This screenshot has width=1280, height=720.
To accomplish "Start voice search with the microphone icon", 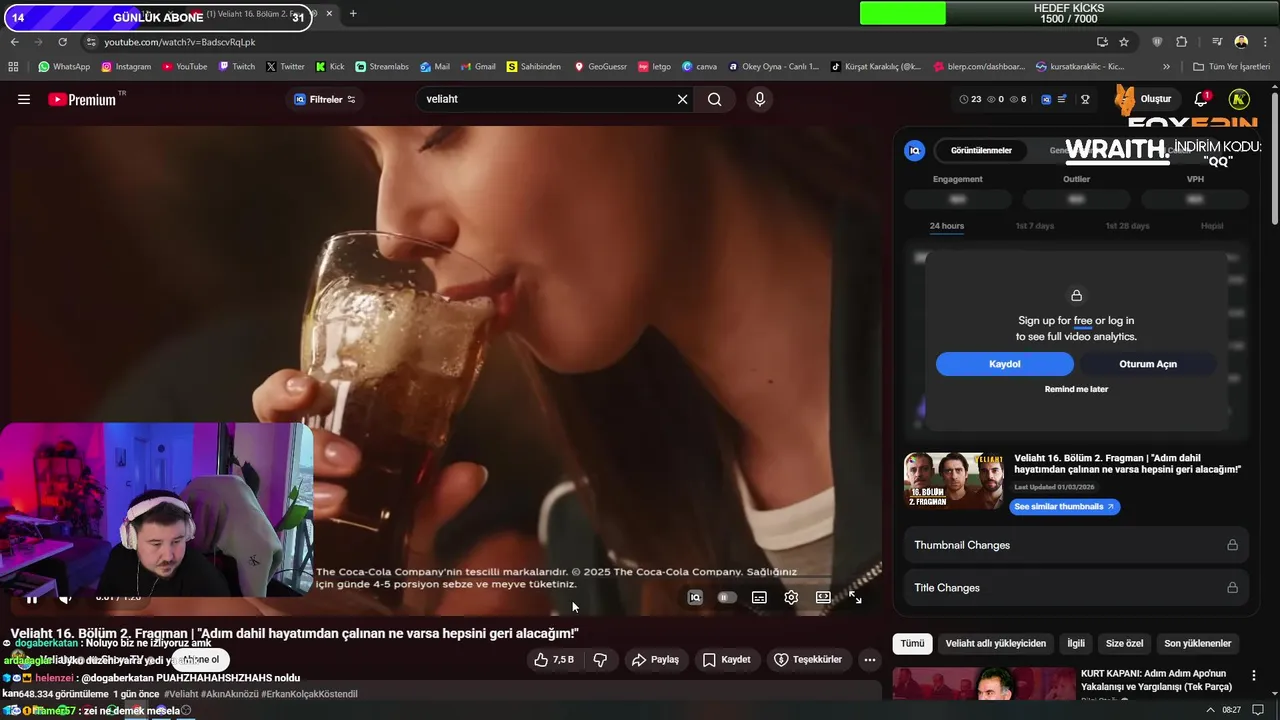I will coord(760,99).
